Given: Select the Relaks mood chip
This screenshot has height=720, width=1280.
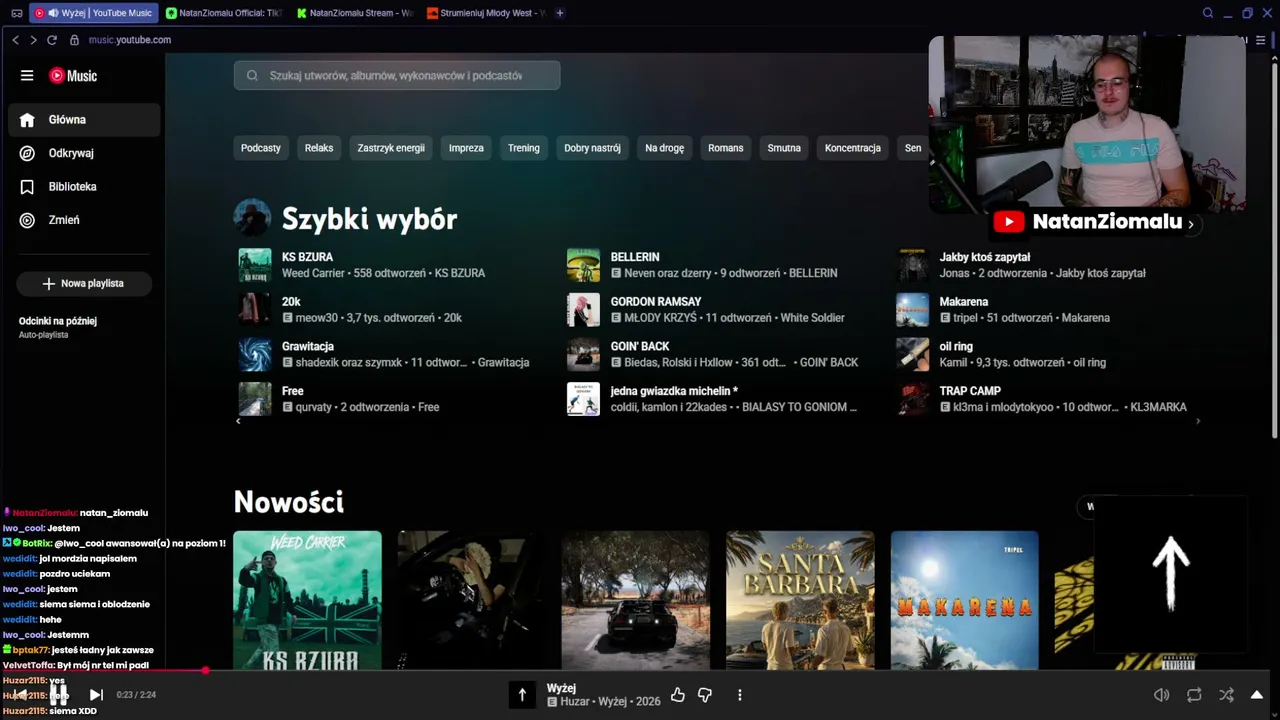Looking at the screenshot, I should point(319,148).
